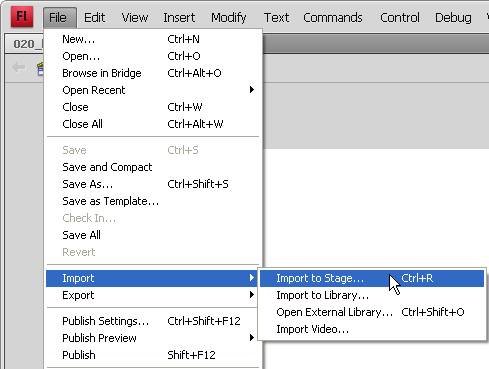
Task: Open the Debug menu
Action: coord(453,17)
